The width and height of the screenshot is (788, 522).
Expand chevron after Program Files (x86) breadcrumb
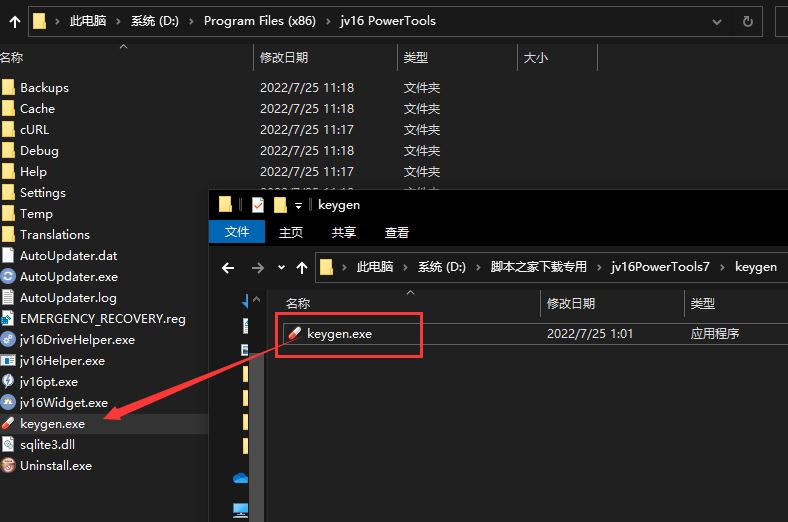[x=328, y=21]
